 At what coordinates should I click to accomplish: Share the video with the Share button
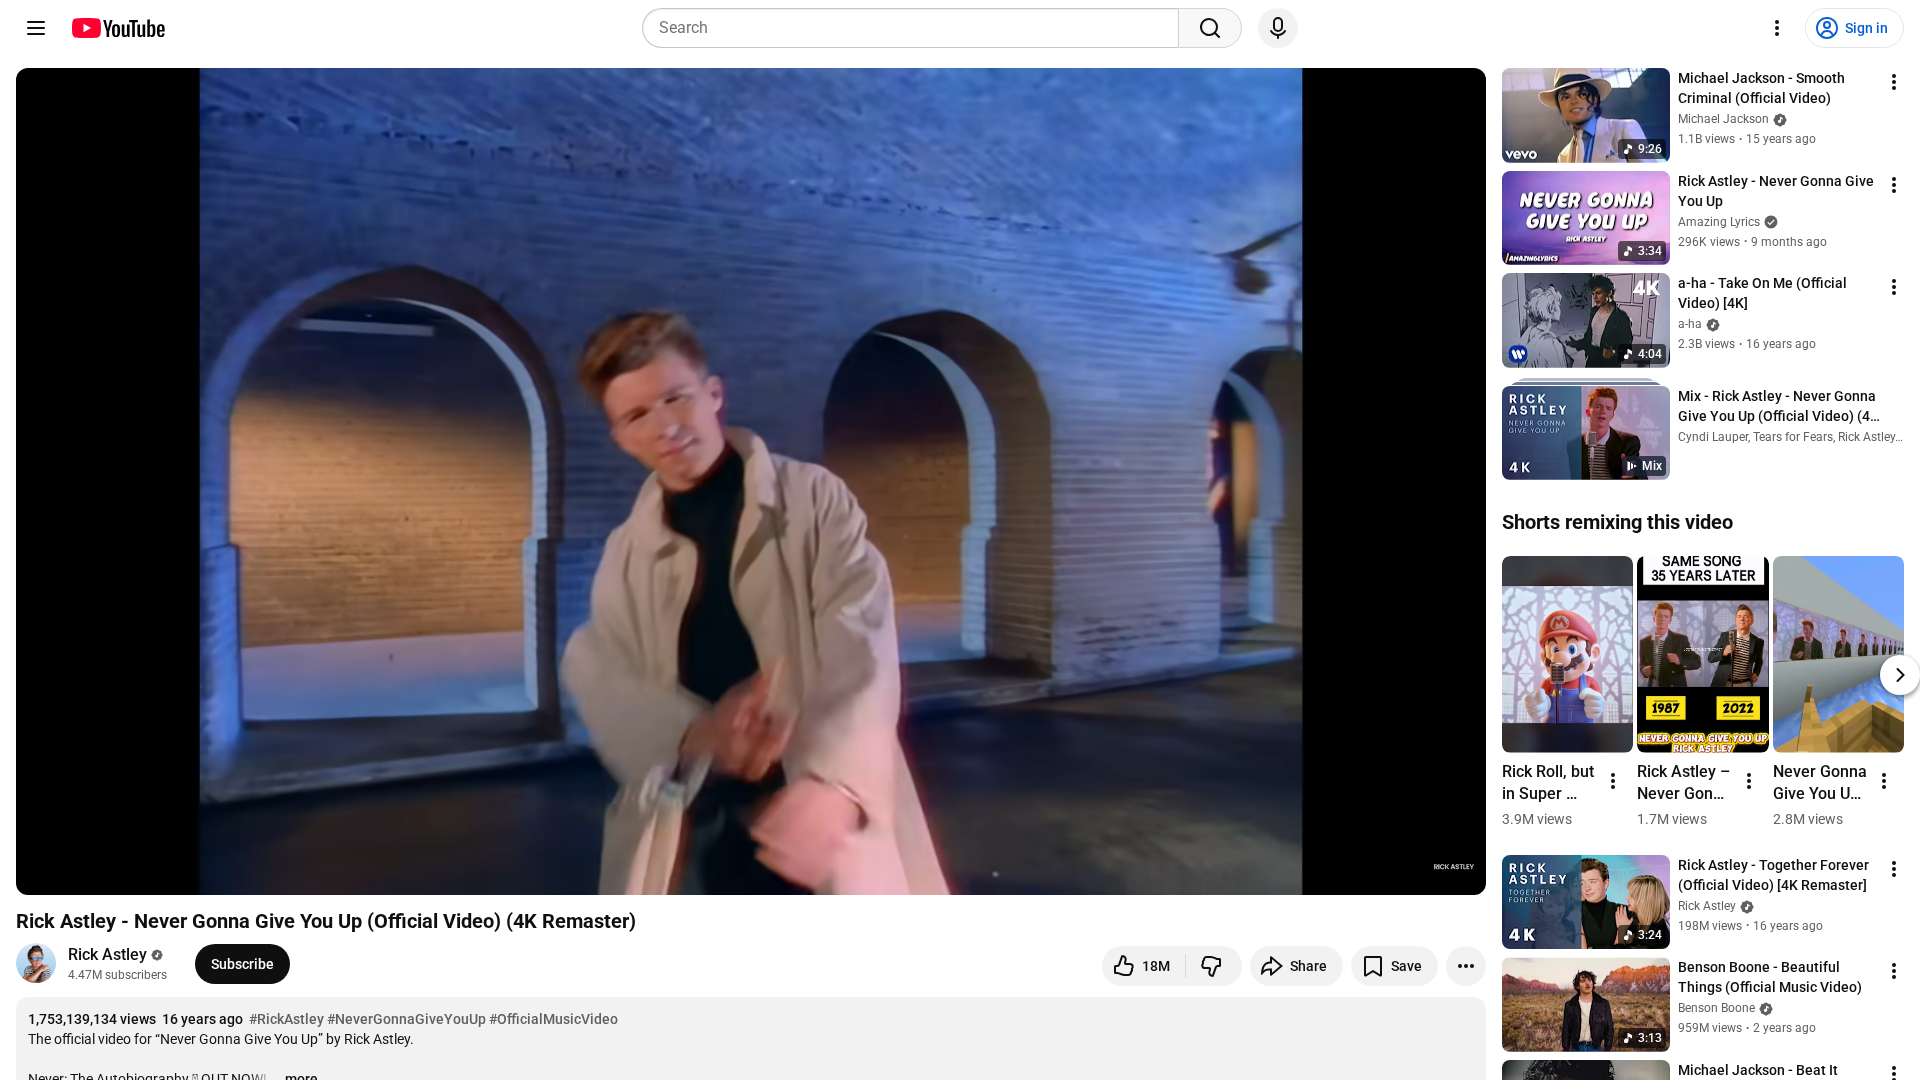click(x=1295, y=966)
